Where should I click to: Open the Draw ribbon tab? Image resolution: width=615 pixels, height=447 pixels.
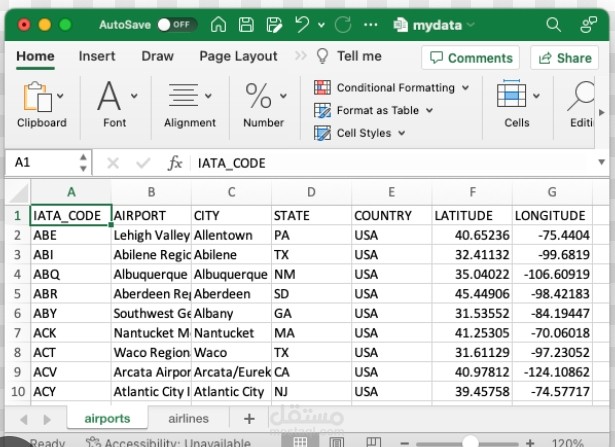[x=157, y=56]
